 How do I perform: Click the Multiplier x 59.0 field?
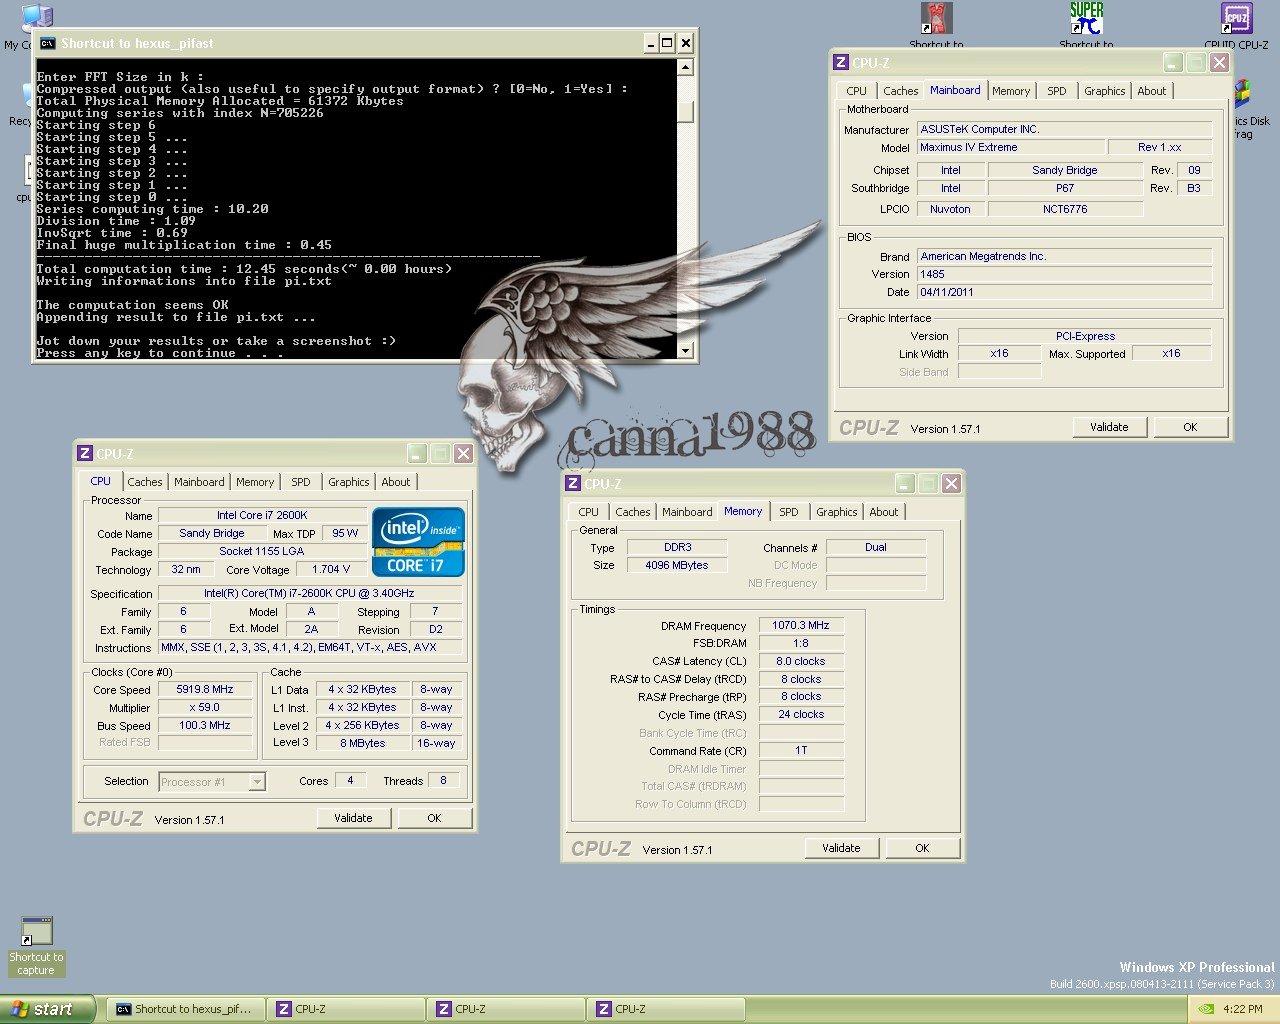click(x=205, y=708)
